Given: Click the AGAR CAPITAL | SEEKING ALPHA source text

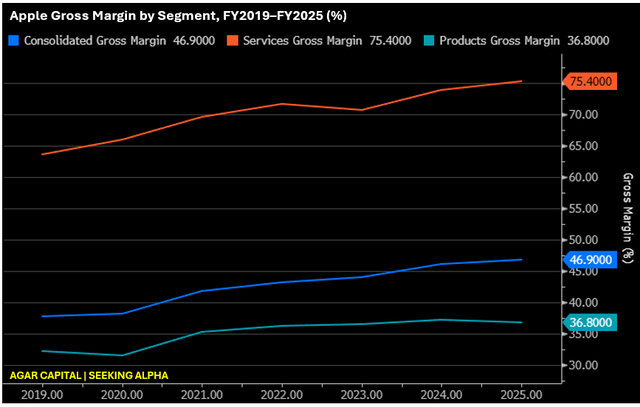Looking at the screenshot, I should pos(89,376).
